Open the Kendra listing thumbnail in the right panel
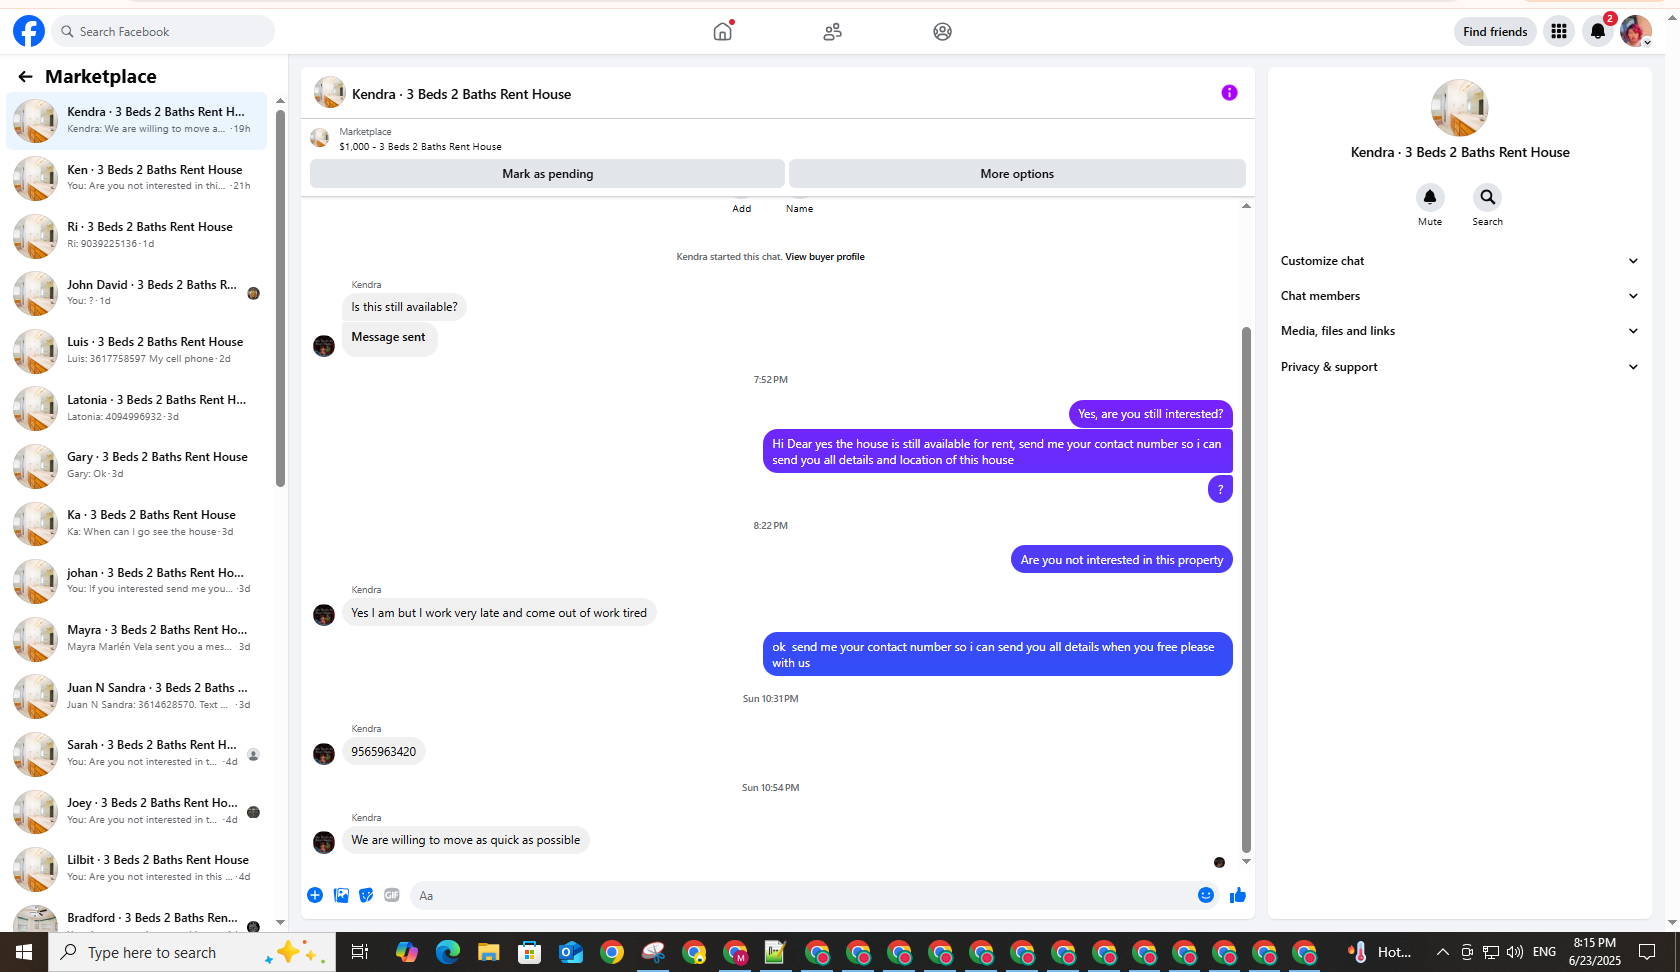 (x=1459, y=108)
